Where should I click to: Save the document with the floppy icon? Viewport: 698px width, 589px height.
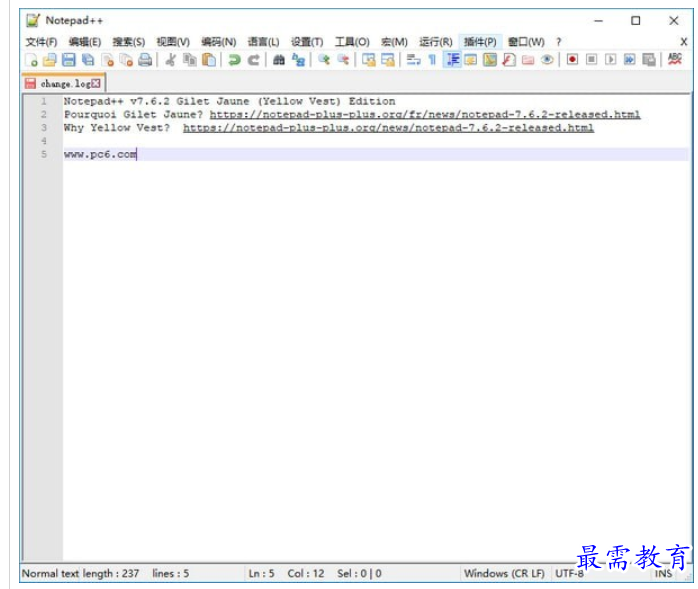[x=69, y=60]
